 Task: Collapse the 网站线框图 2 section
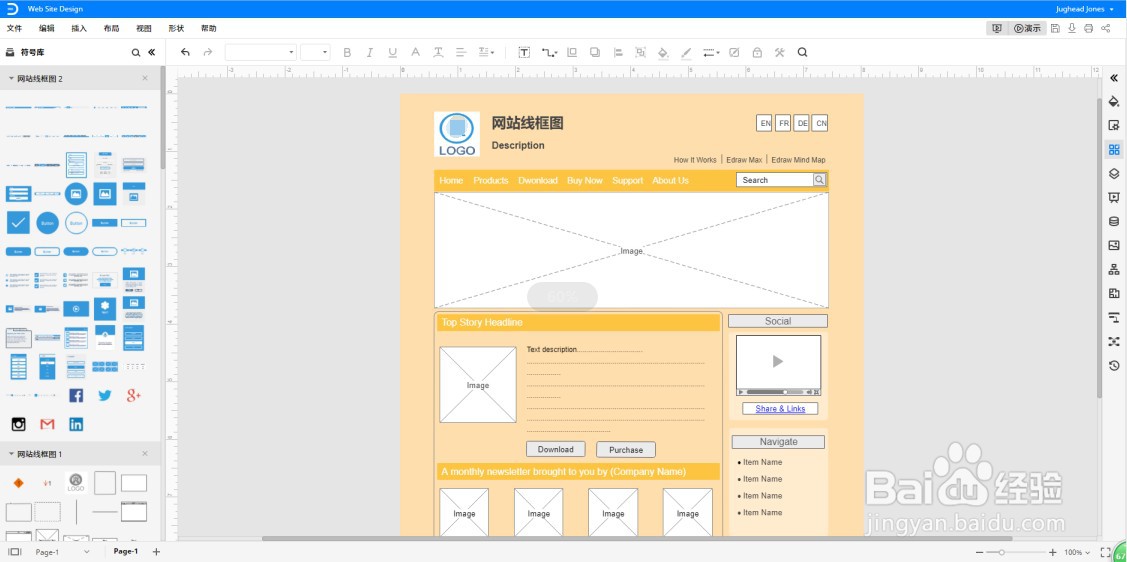11,78
